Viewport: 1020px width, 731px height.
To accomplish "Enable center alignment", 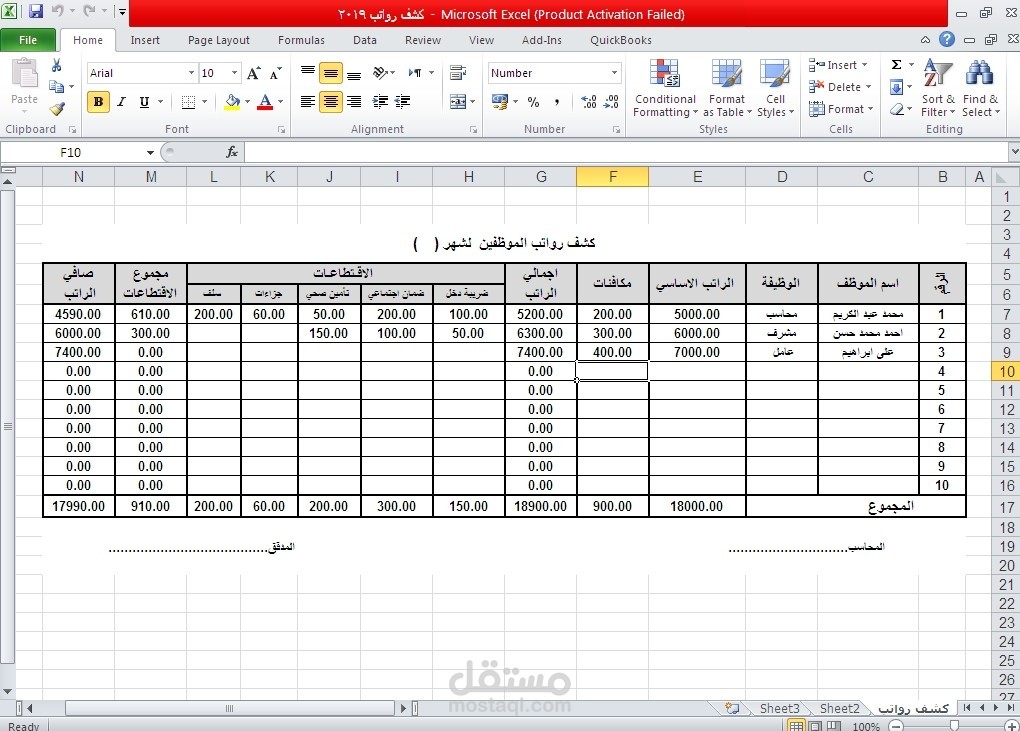I will tap(329, 101).
